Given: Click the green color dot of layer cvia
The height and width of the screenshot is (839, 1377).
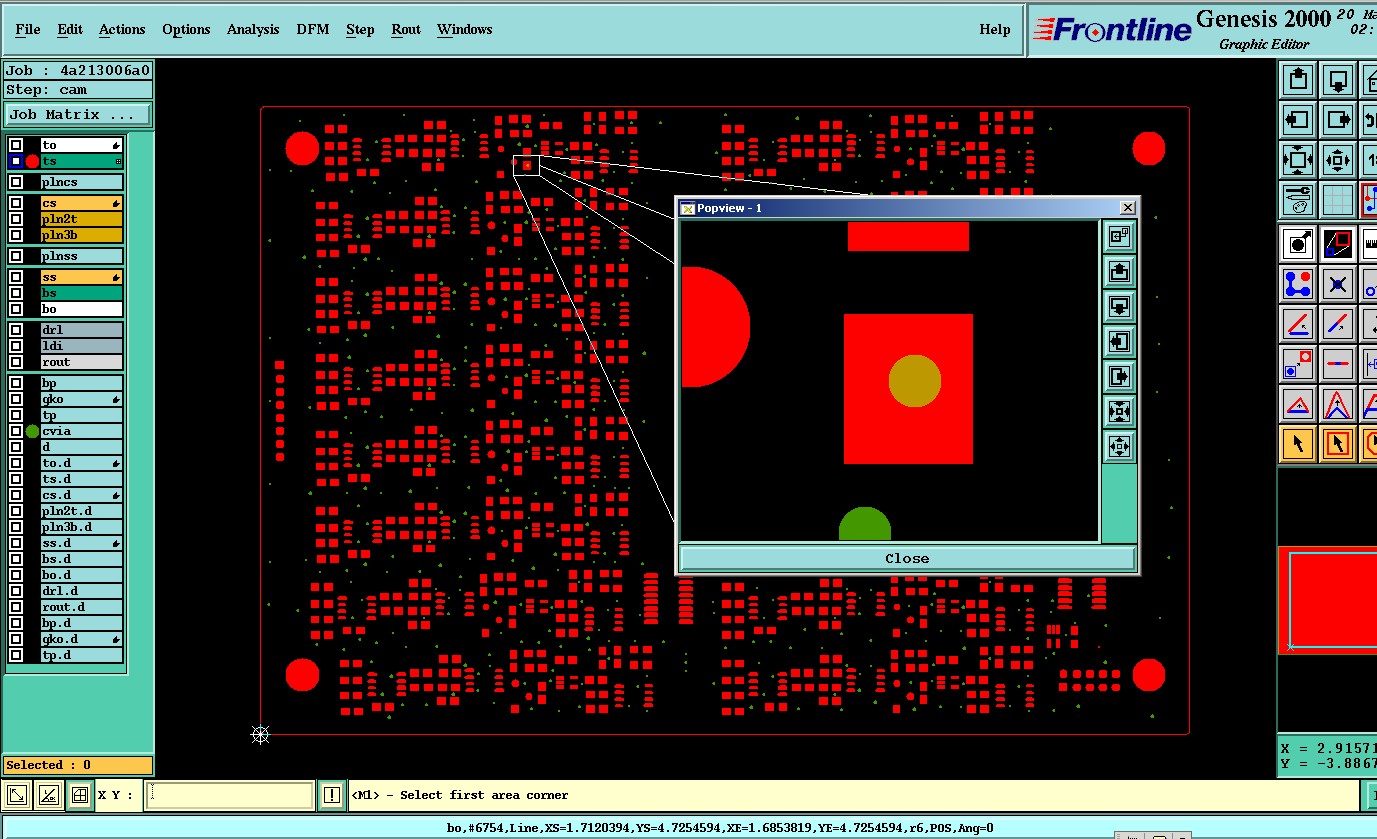Looking at the screenshot, I should pyautogui.click(x=32, y=431).
